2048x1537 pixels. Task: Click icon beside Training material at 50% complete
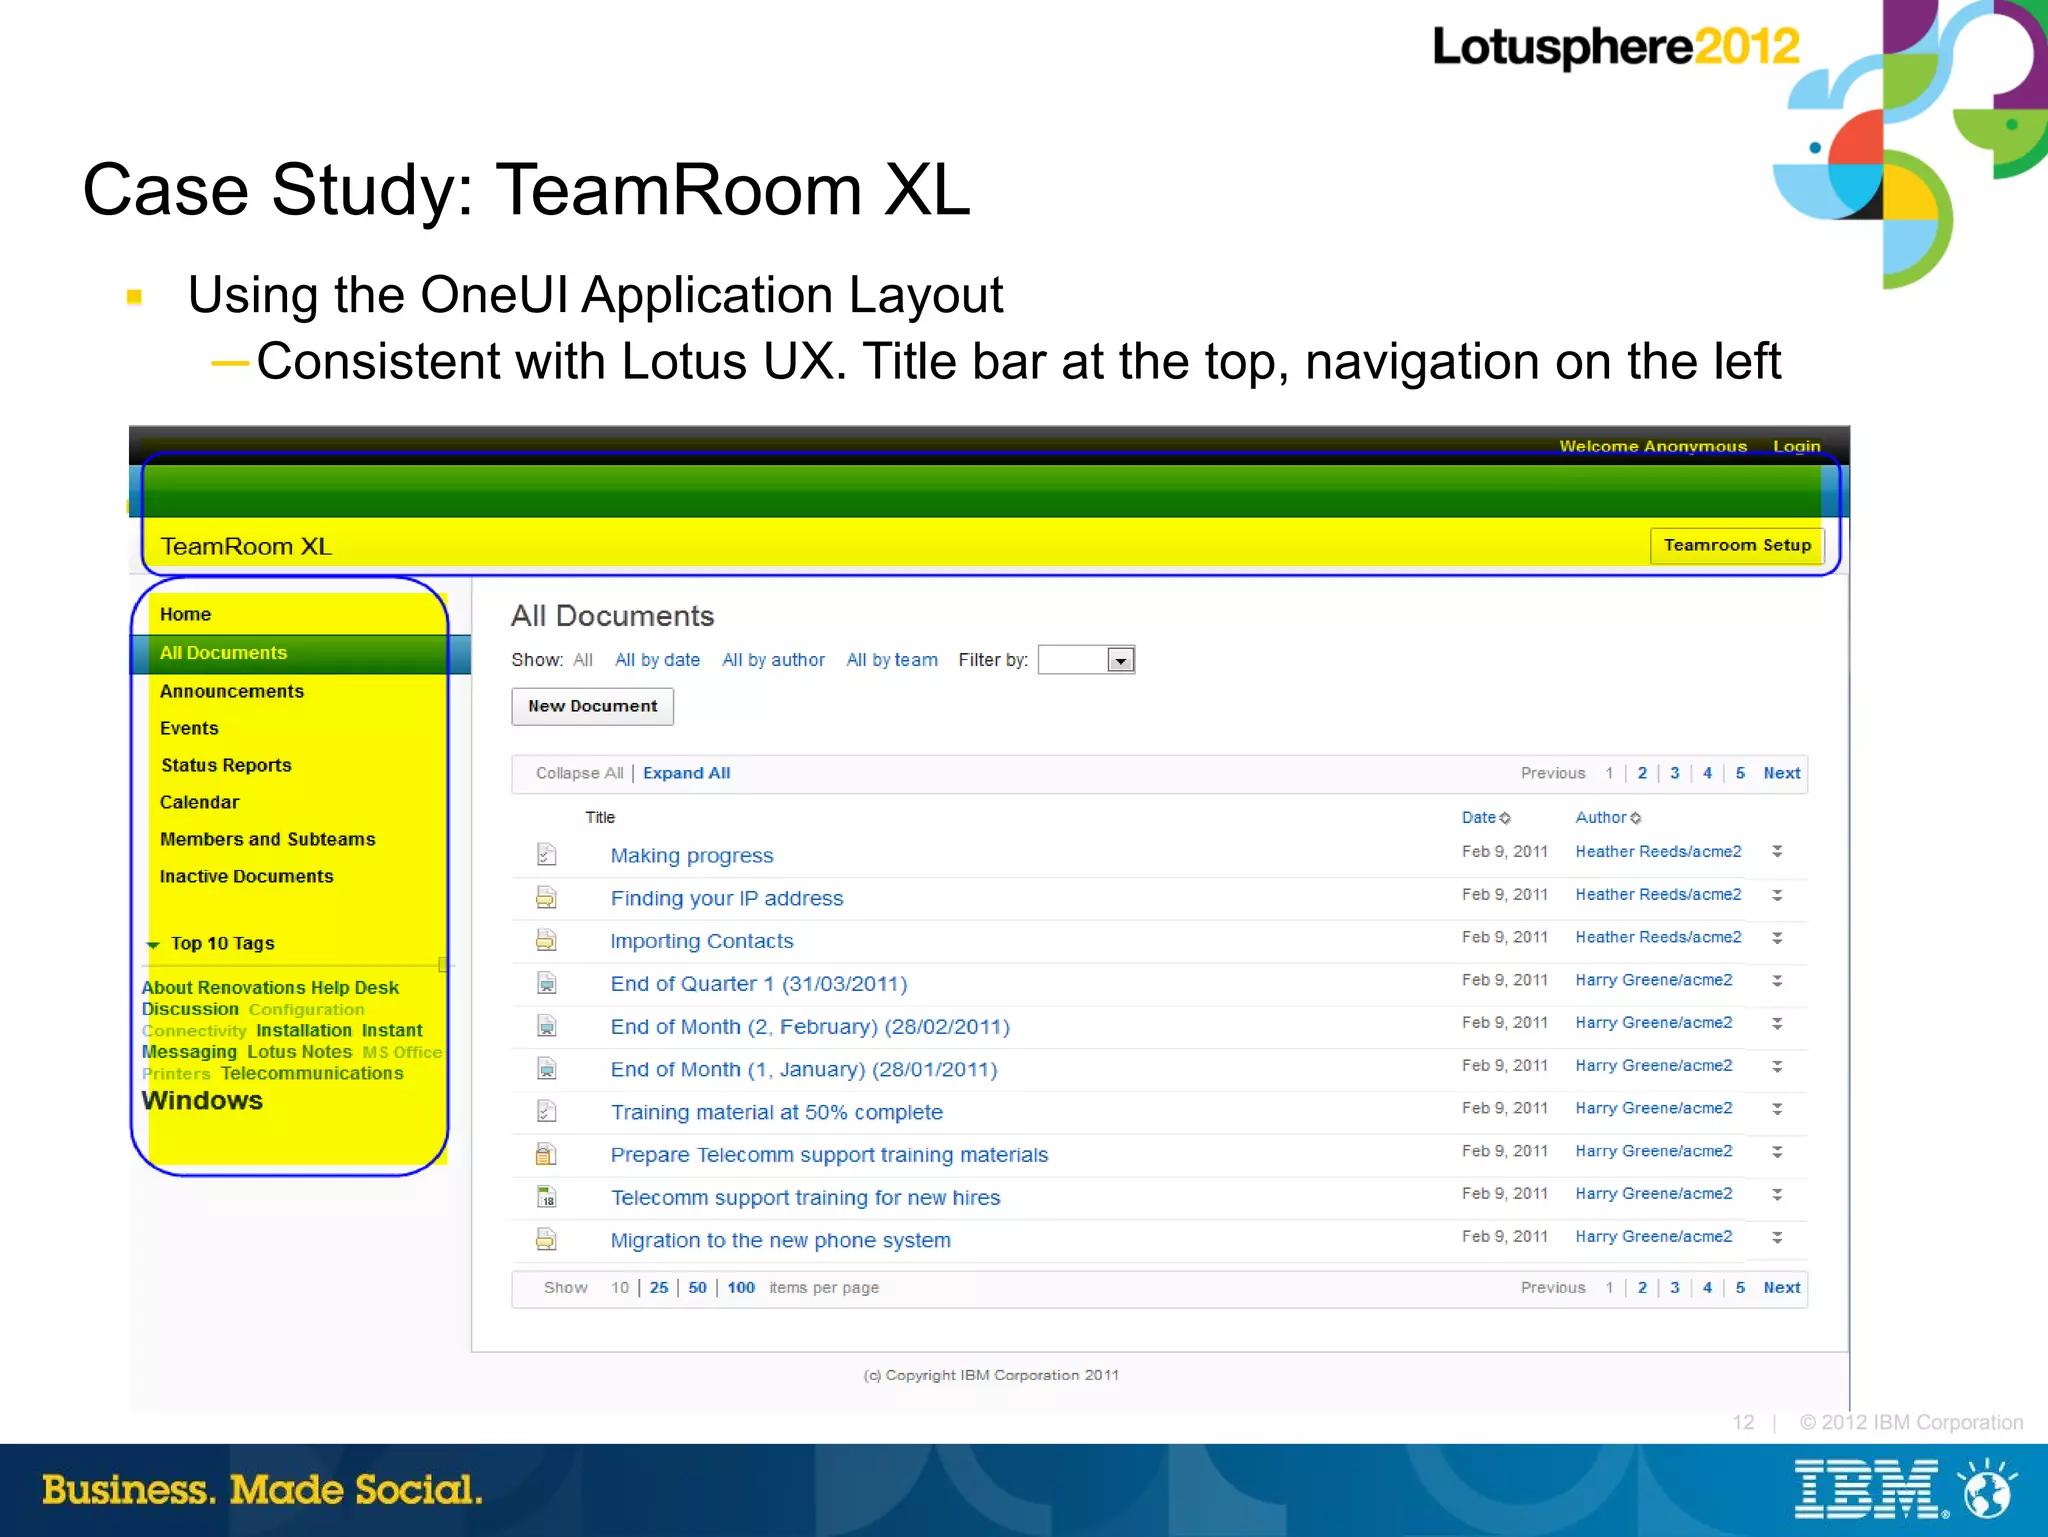(x=546, y=1111)
